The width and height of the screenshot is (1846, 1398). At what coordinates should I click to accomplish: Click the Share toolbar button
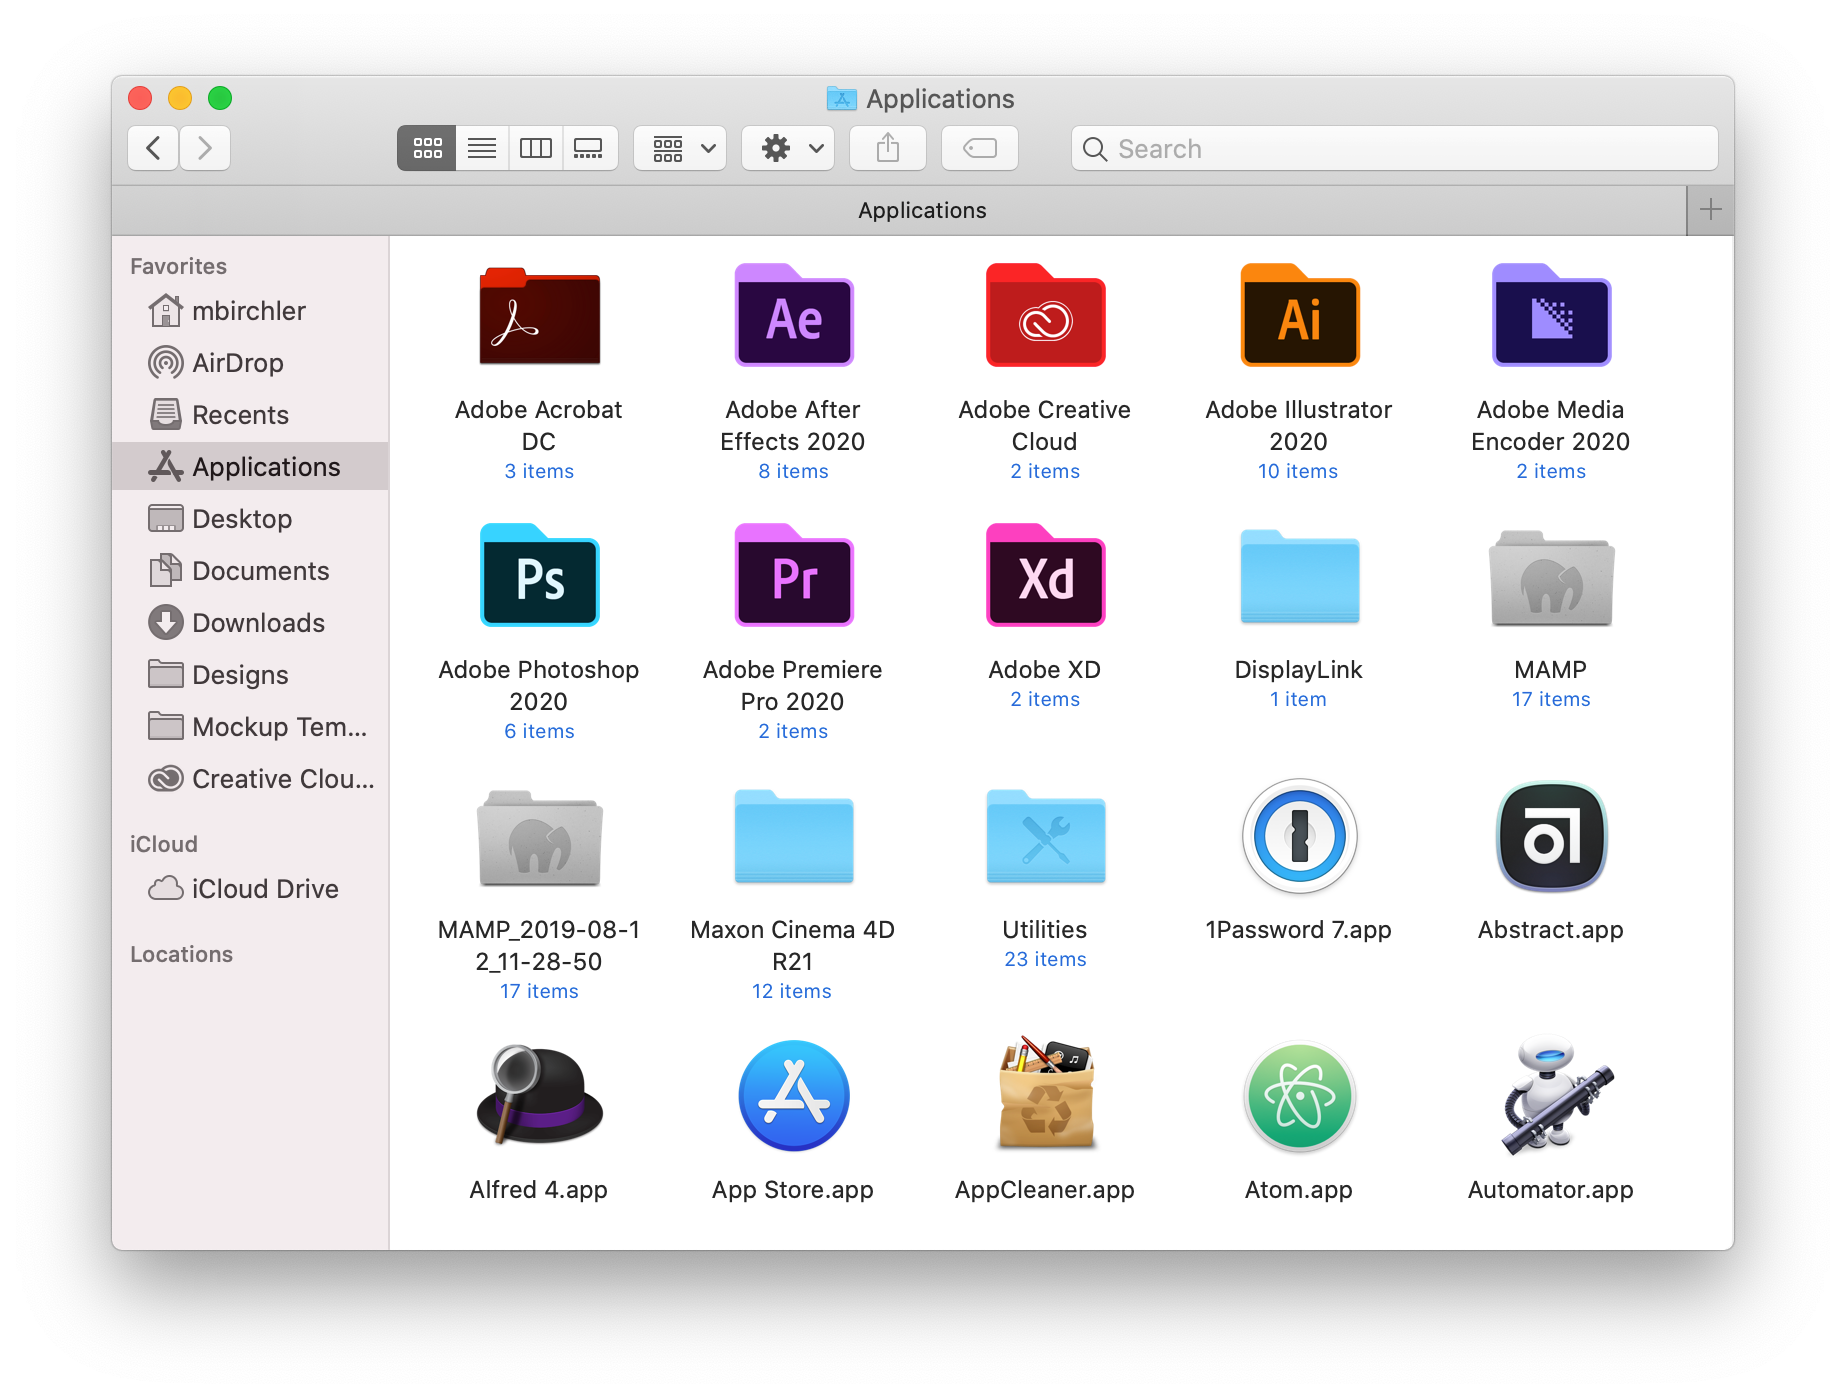pyautogui.click(x=888, y=149)
